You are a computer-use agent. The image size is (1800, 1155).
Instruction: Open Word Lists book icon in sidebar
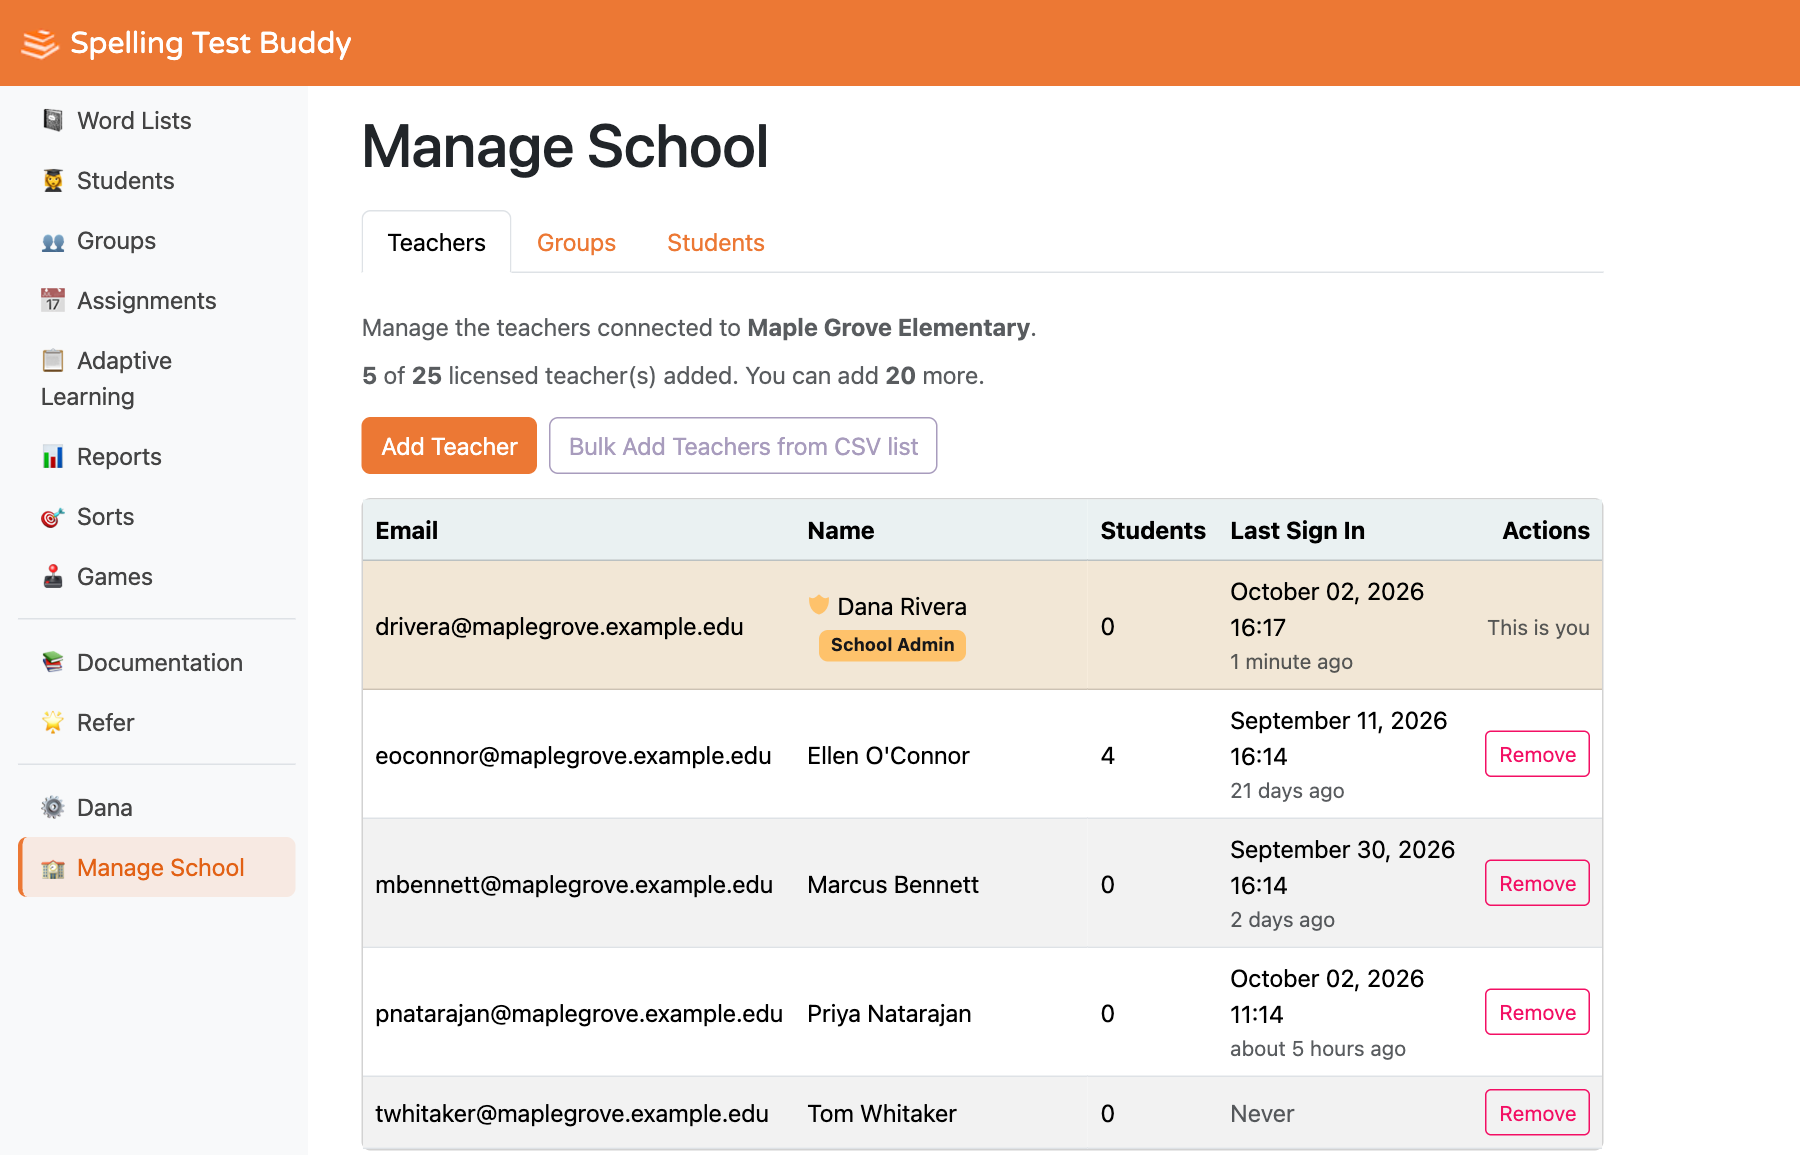[x=53, y=120]
